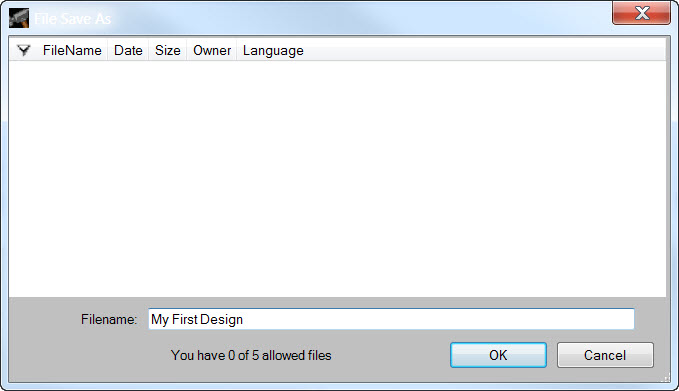Sort files by the Size column header
Screen dimensions: 679x391
(168, 50)
